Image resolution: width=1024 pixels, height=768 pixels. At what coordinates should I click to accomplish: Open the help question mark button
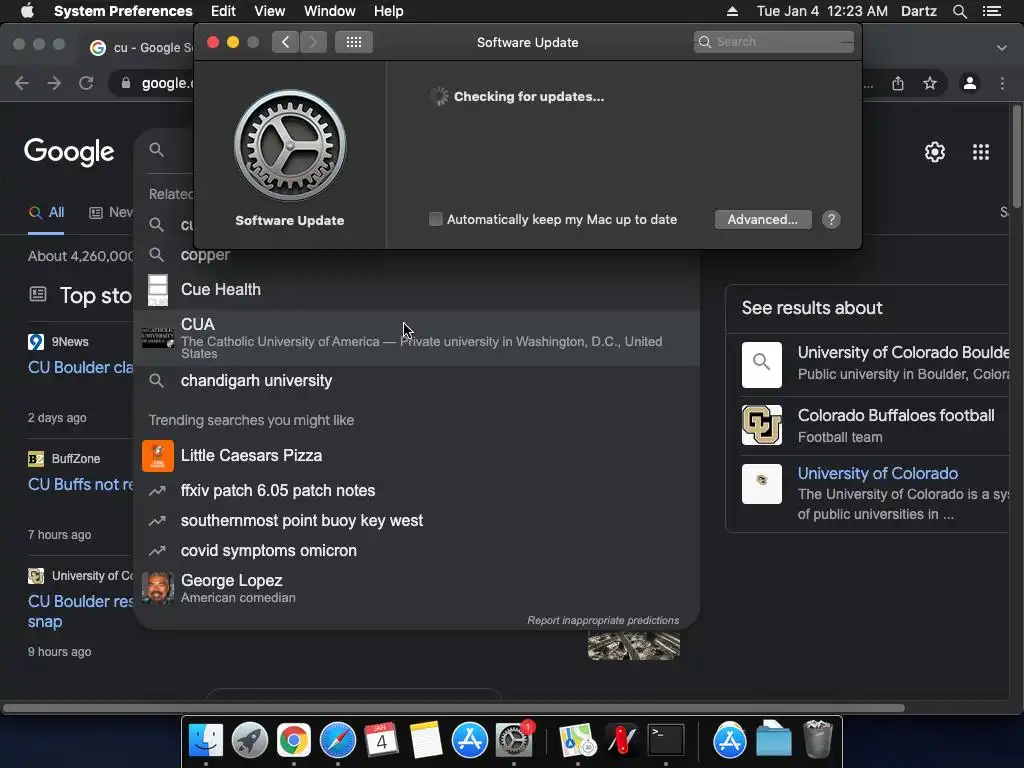coord(831,219)
